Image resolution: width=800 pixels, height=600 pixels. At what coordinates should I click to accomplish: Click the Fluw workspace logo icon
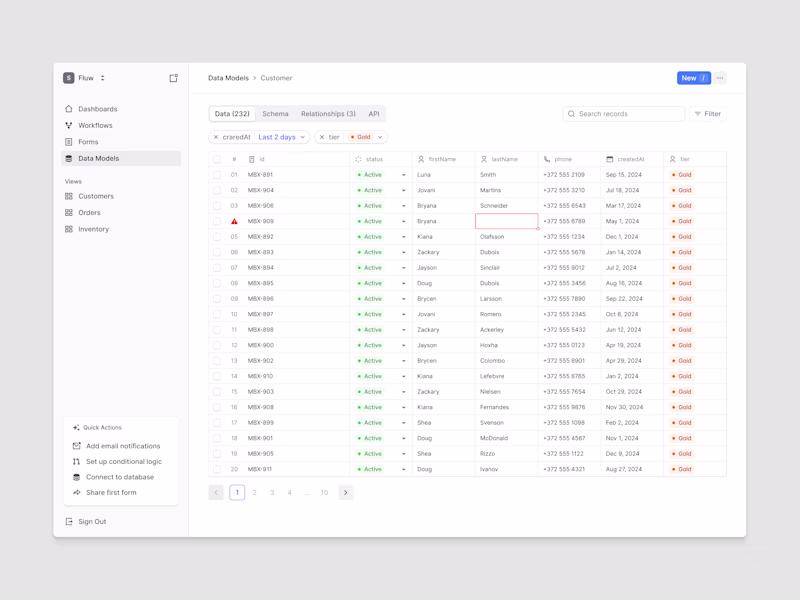pos(69,78)
